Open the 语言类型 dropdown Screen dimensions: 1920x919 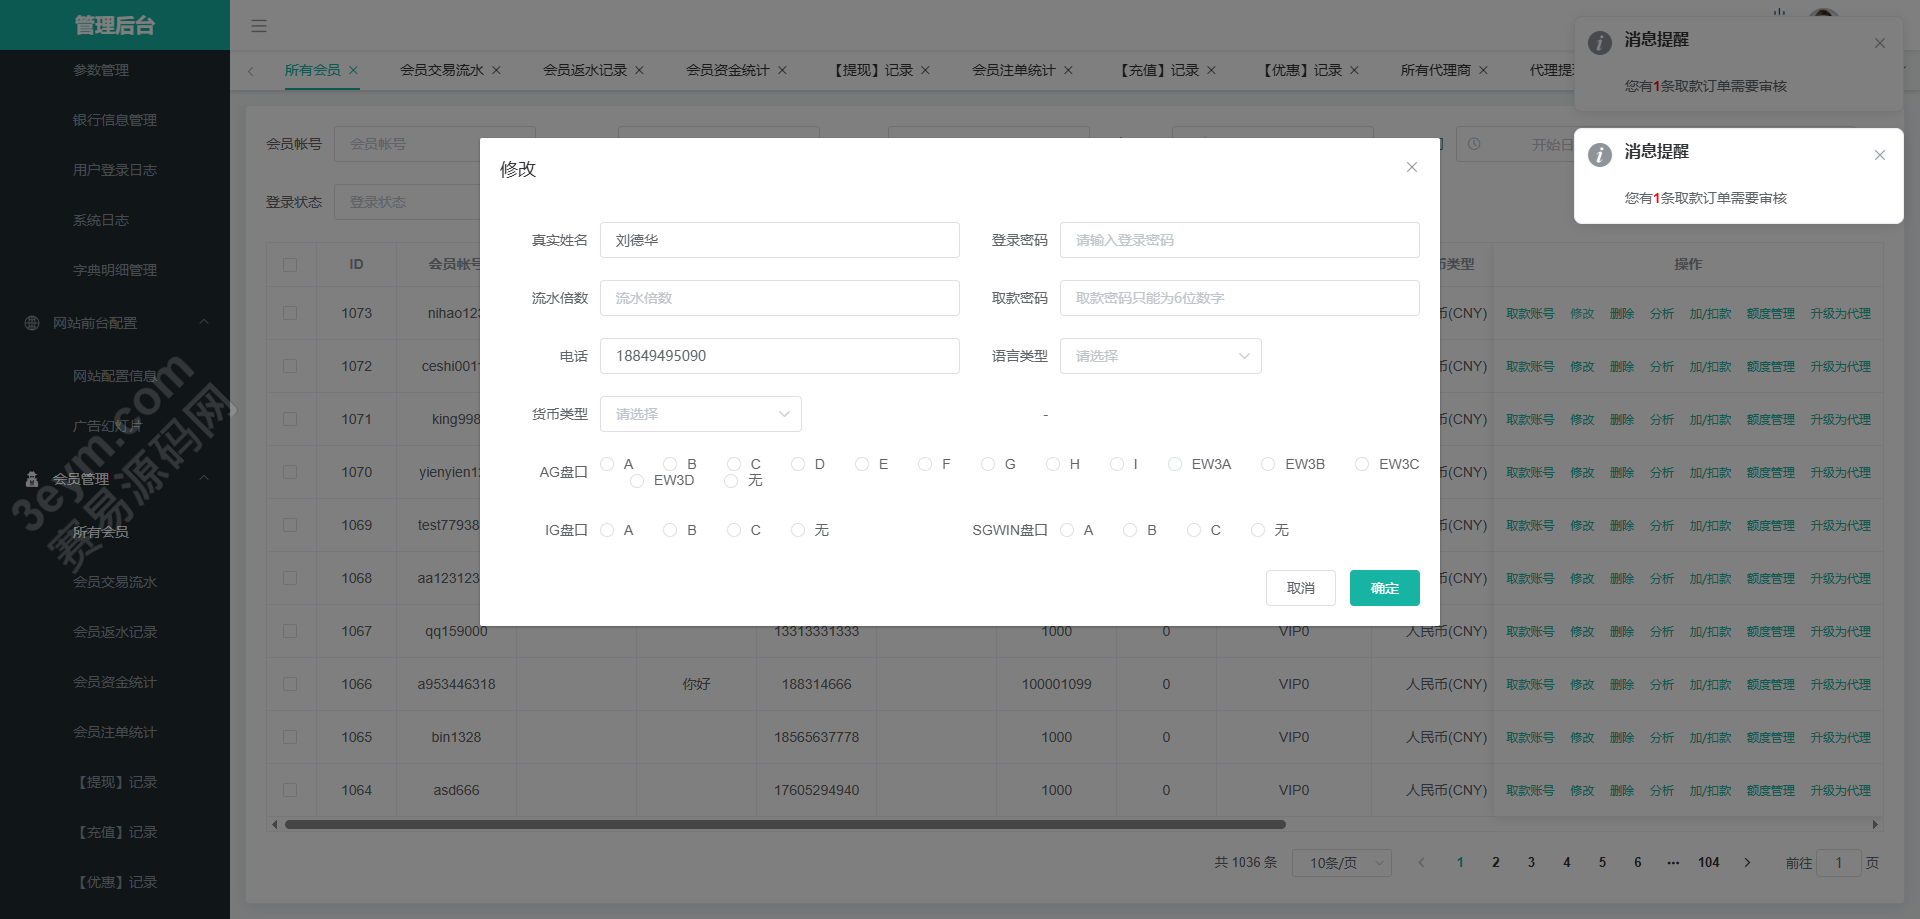(x=1160, y=356)
